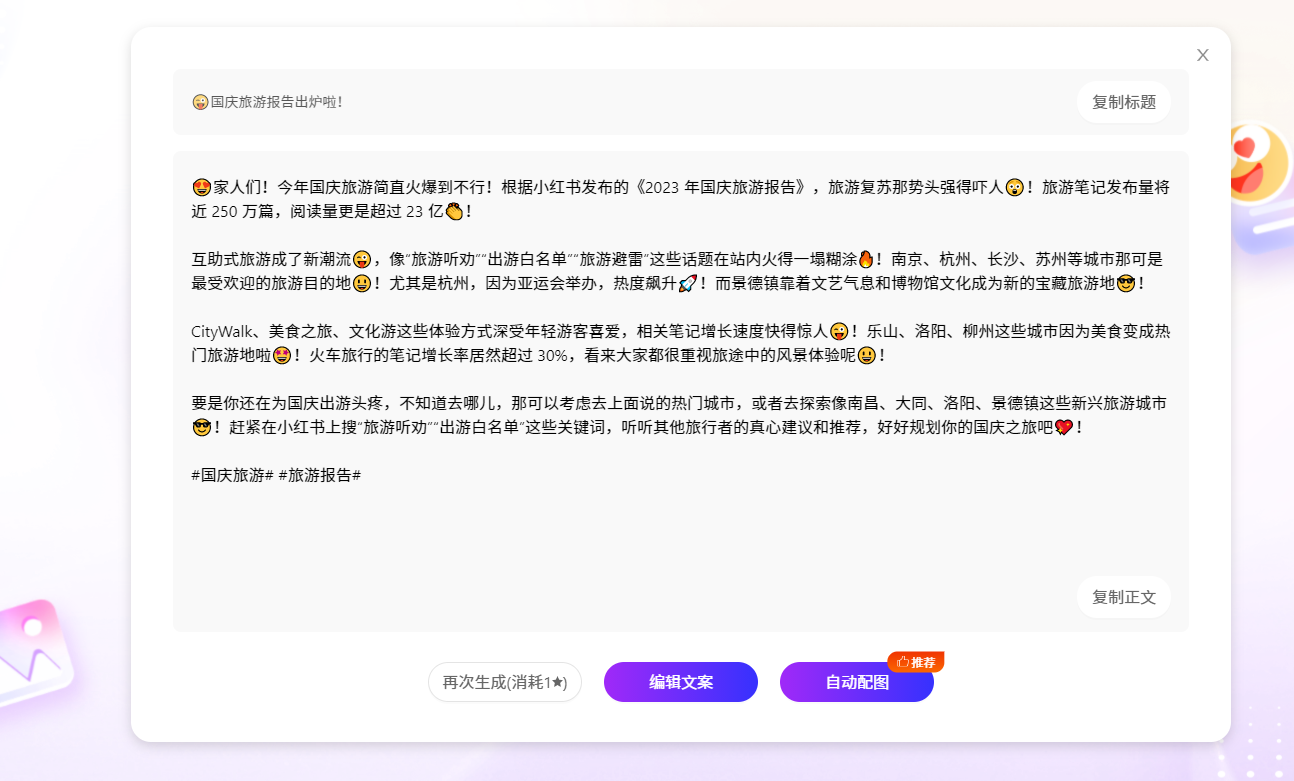Viewport: 1294px width, 781px height.
Task: Click the emoji before 国庆旅游报告出炉啦 title
Action: coord(200,102)
